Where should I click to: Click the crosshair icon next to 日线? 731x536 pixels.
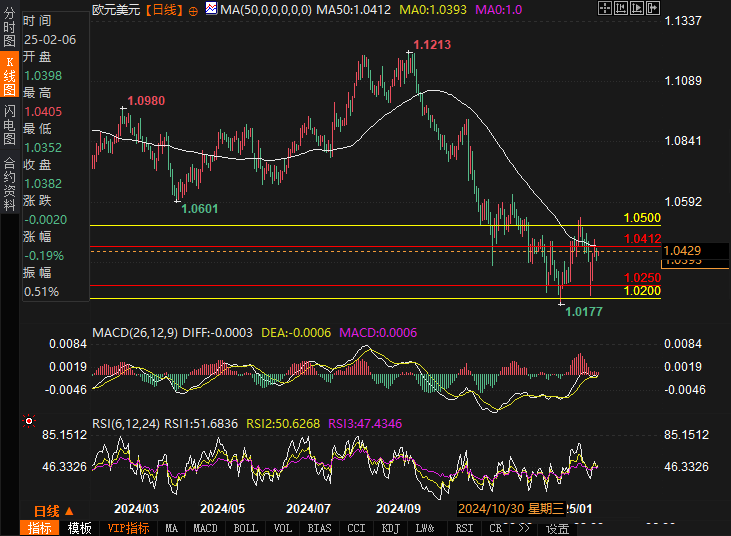193,9
